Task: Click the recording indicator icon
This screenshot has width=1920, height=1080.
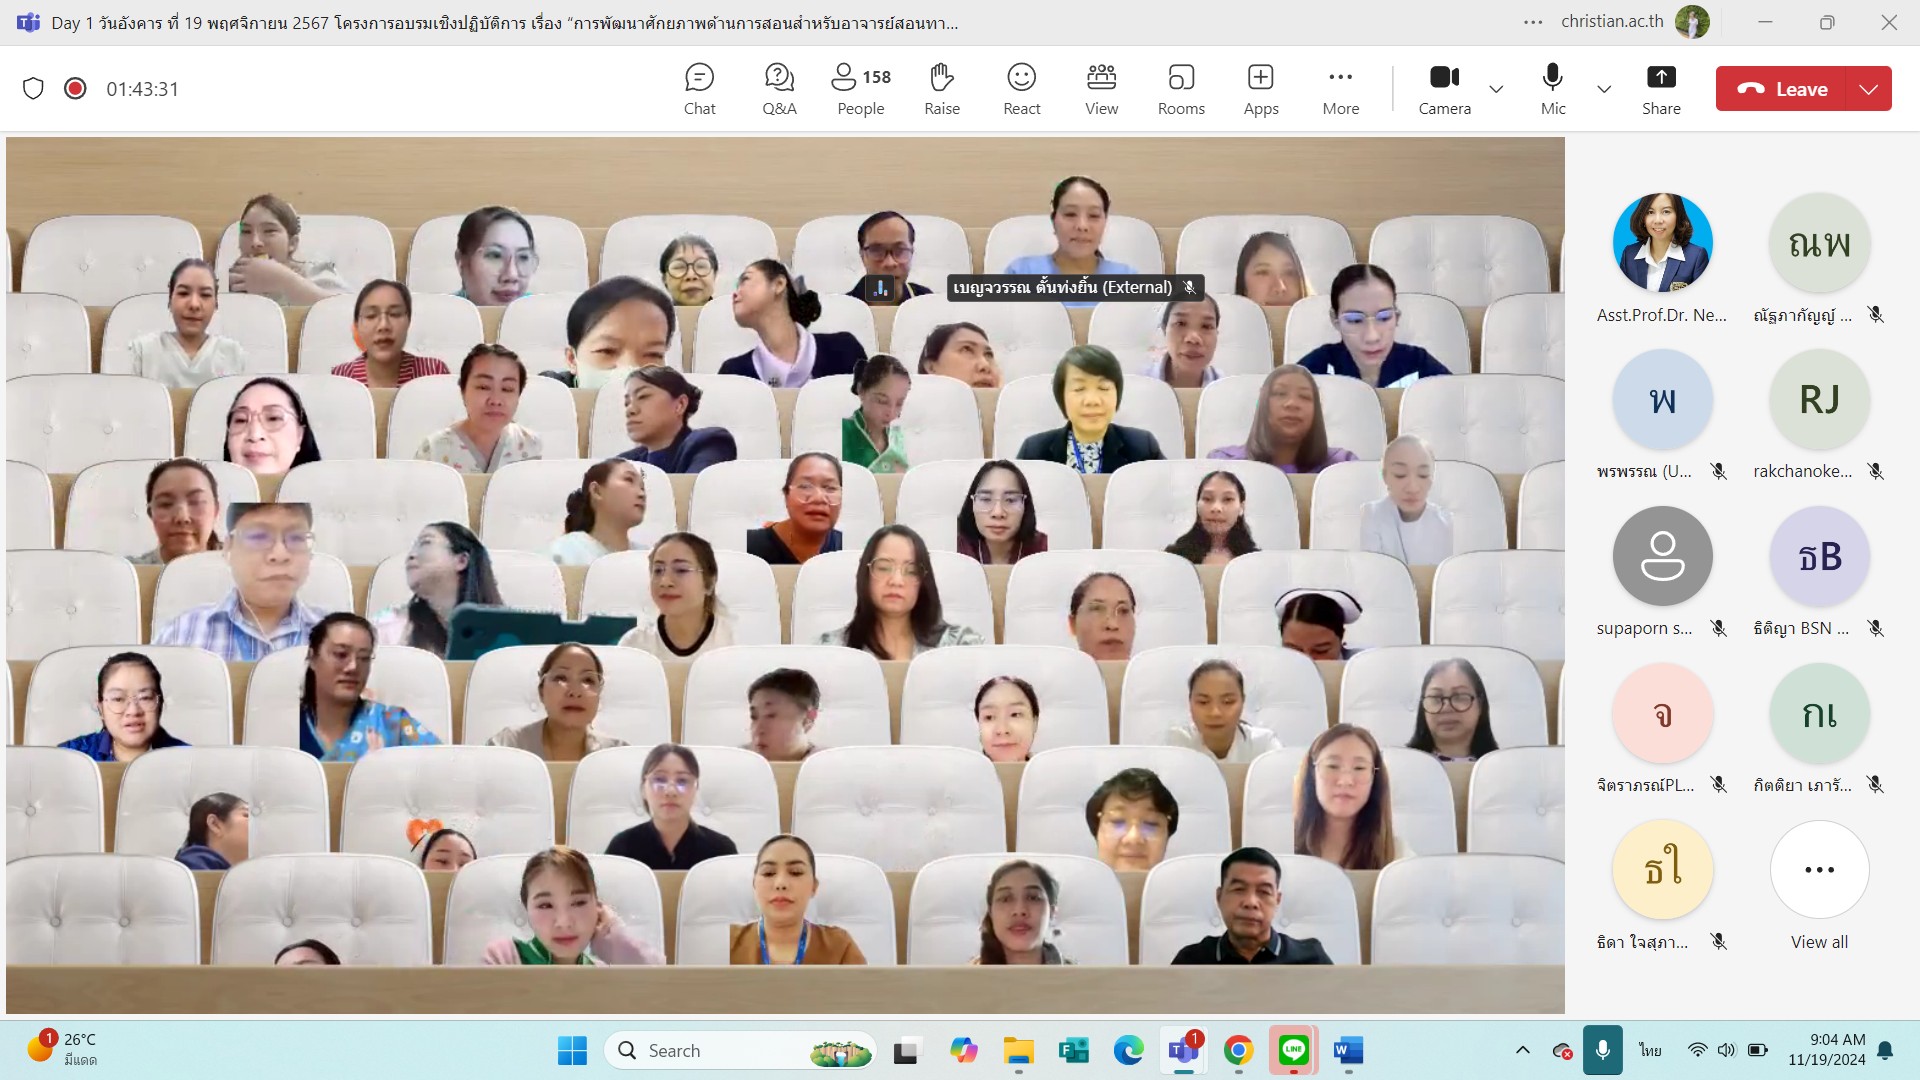Action: pyautogui.click(x=75, y=89)
